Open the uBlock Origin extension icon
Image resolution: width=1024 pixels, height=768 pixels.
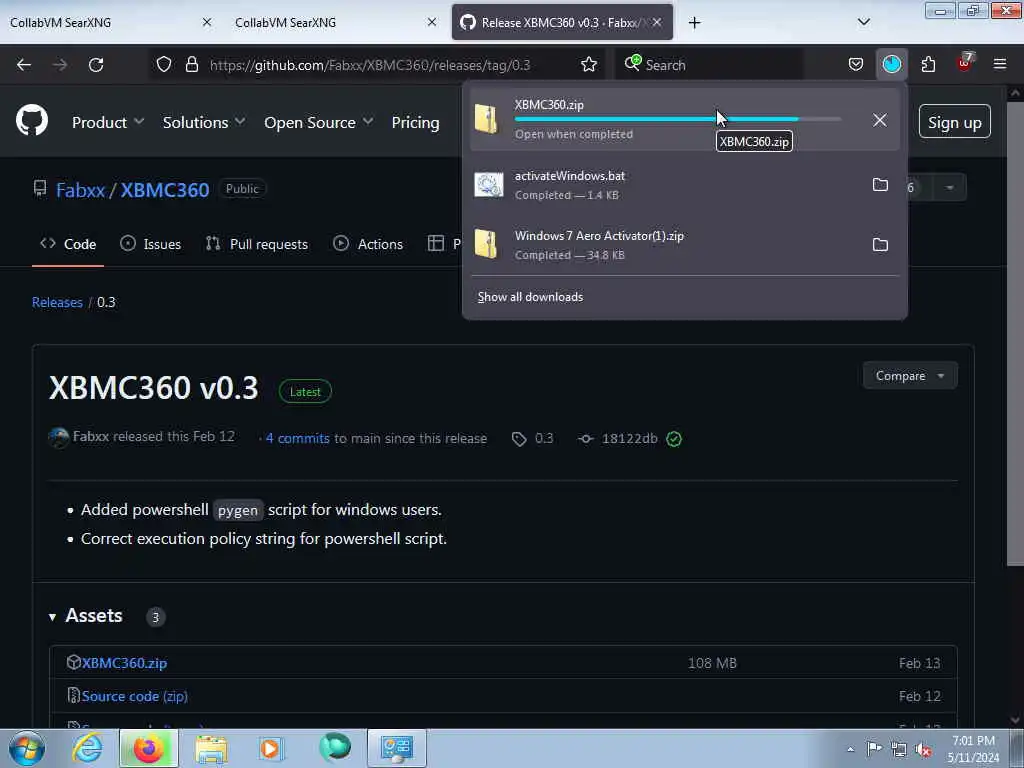coord(965,63)
